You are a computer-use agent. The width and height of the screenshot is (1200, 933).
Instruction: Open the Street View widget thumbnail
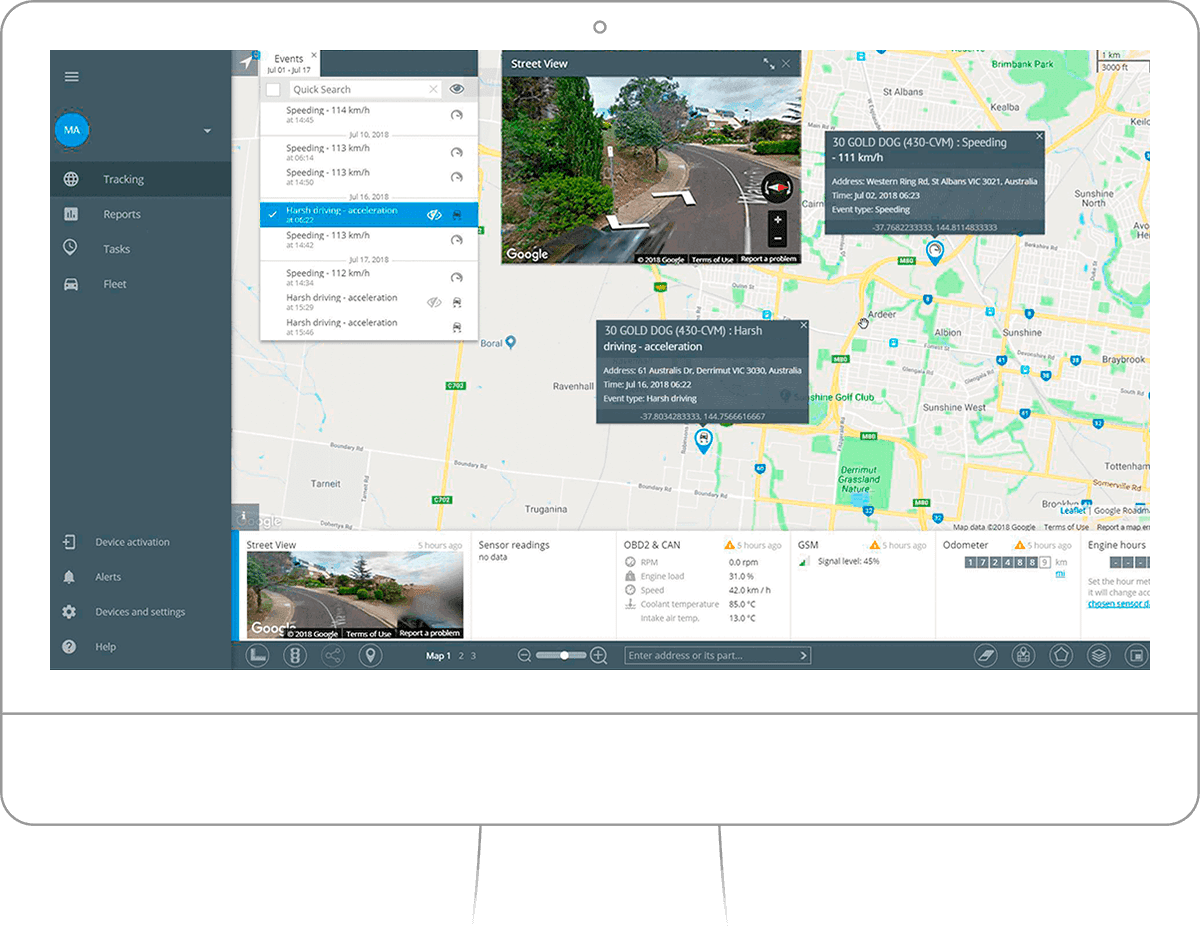(x=355, y=595)
